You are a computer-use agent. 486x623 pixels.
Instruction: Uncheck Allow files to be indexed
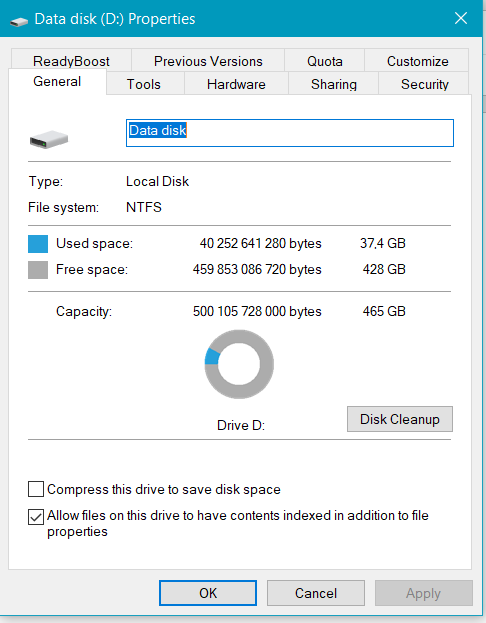click(x=36, y=517)
